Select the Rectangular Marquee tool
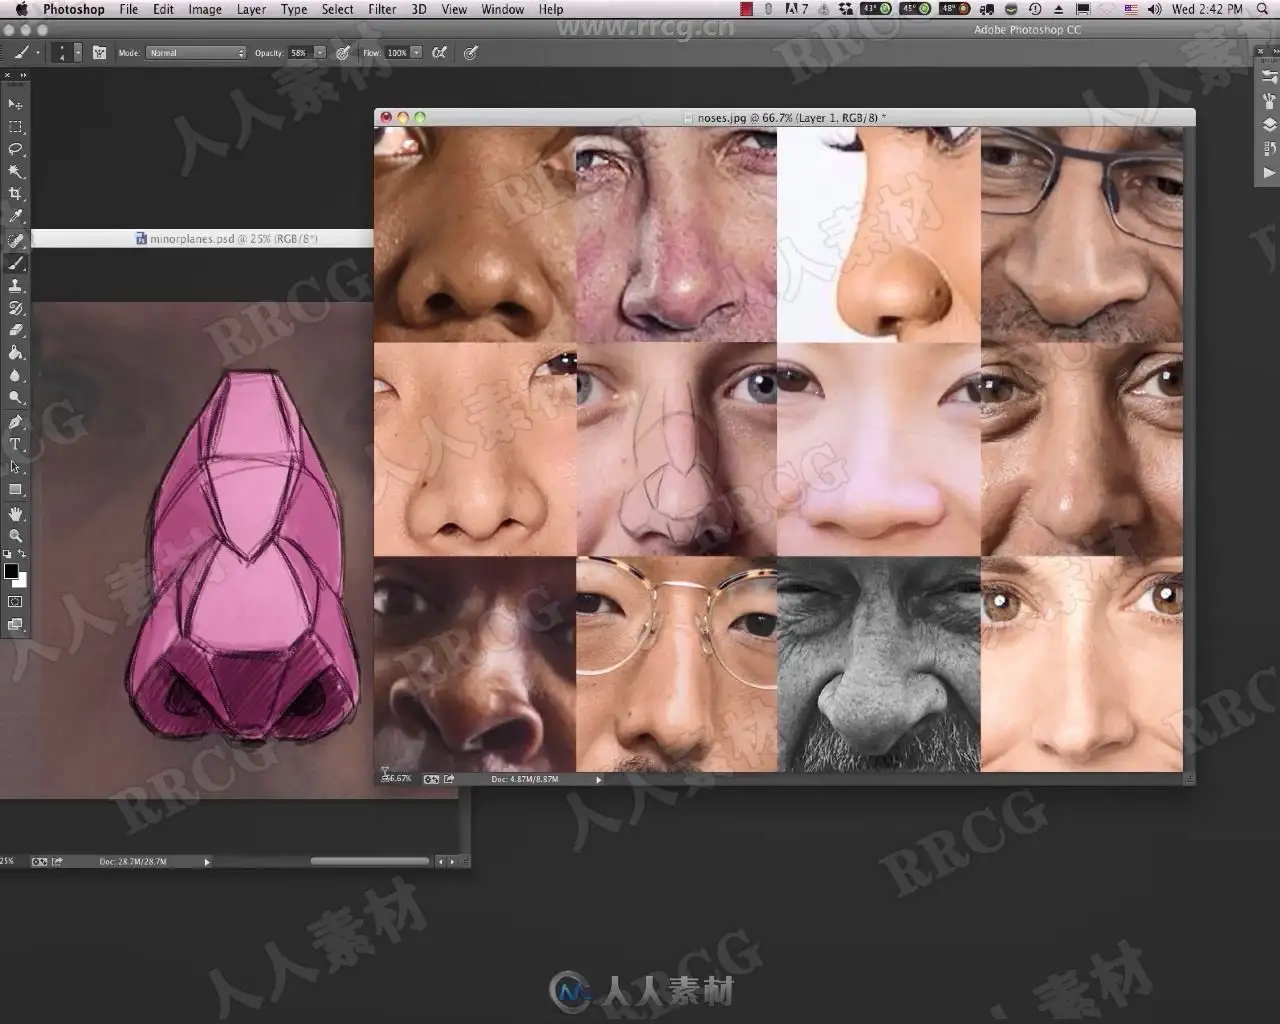 pyautogui.click(x=15, y=127)
